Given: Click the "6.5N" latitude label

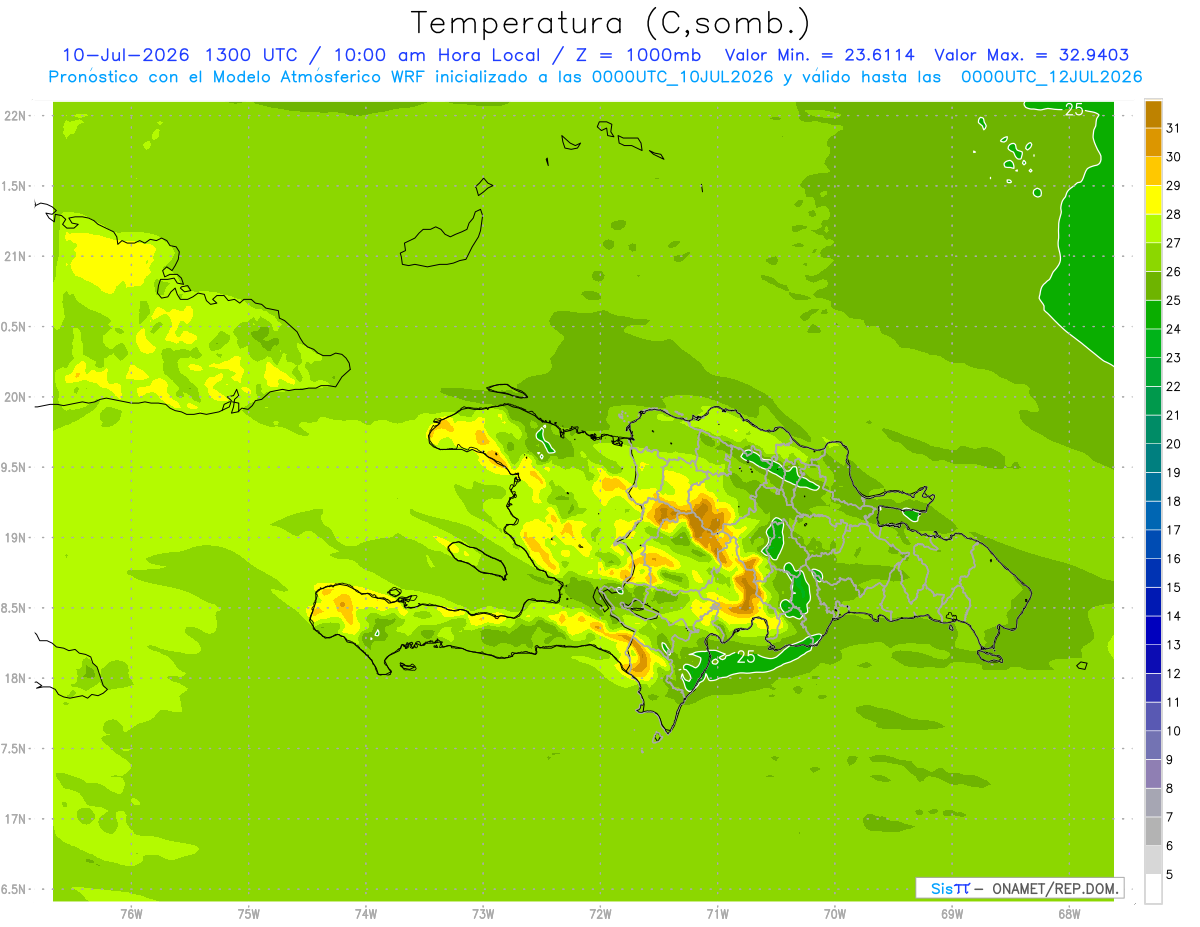Looking at the screenshot, I should 15,889.
